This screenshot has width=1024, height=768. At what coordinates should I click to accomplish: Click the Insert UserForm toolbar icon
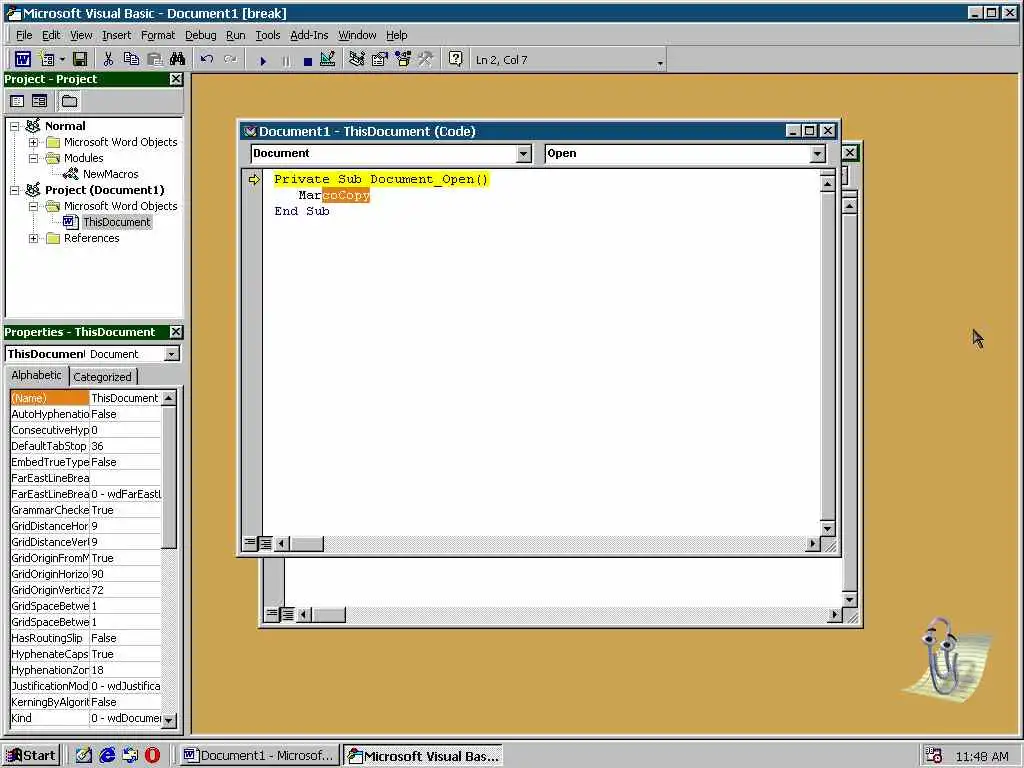47,59
